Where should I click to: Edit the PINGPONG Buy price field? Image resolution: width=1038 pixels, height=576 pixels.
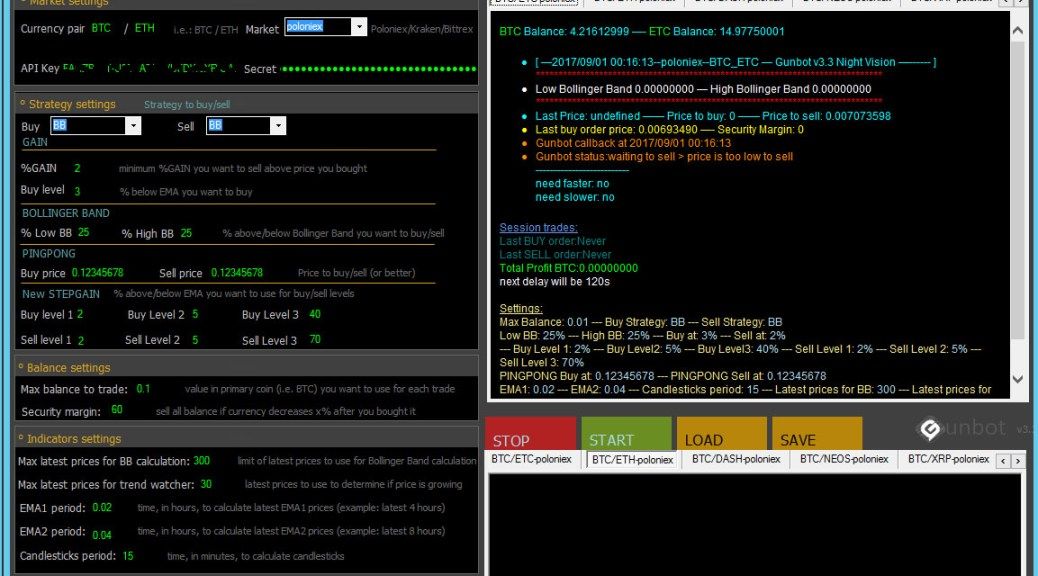(x=97, y=273)
